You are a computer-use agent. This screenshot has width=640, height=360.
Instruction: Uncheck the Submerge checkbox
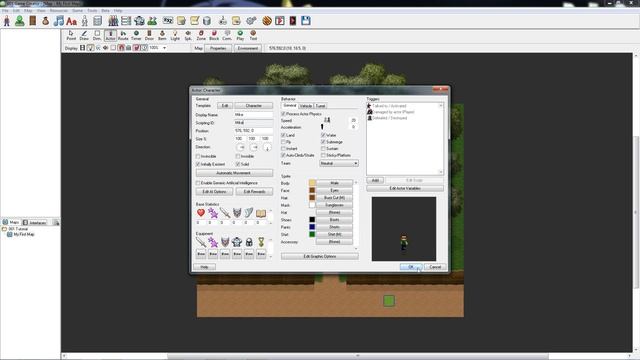pyautogui.click(x=323, y=142)
